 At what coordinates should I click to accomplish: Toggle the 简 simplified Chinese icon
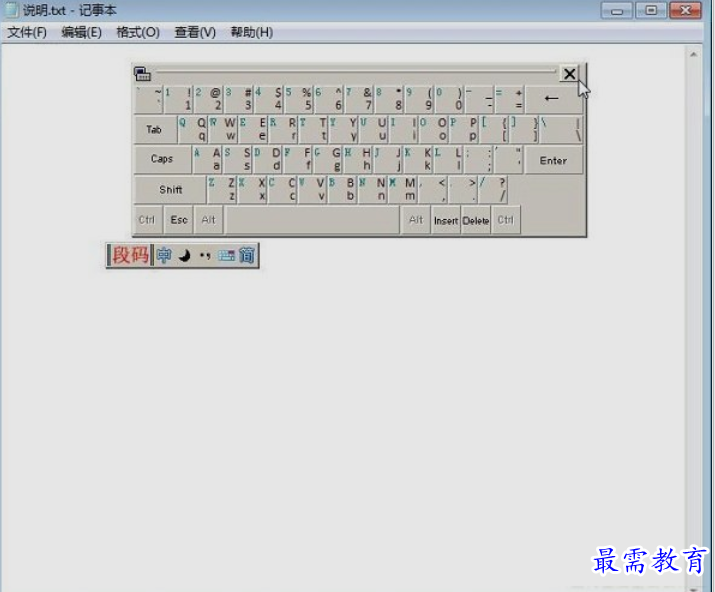point(247,255)
